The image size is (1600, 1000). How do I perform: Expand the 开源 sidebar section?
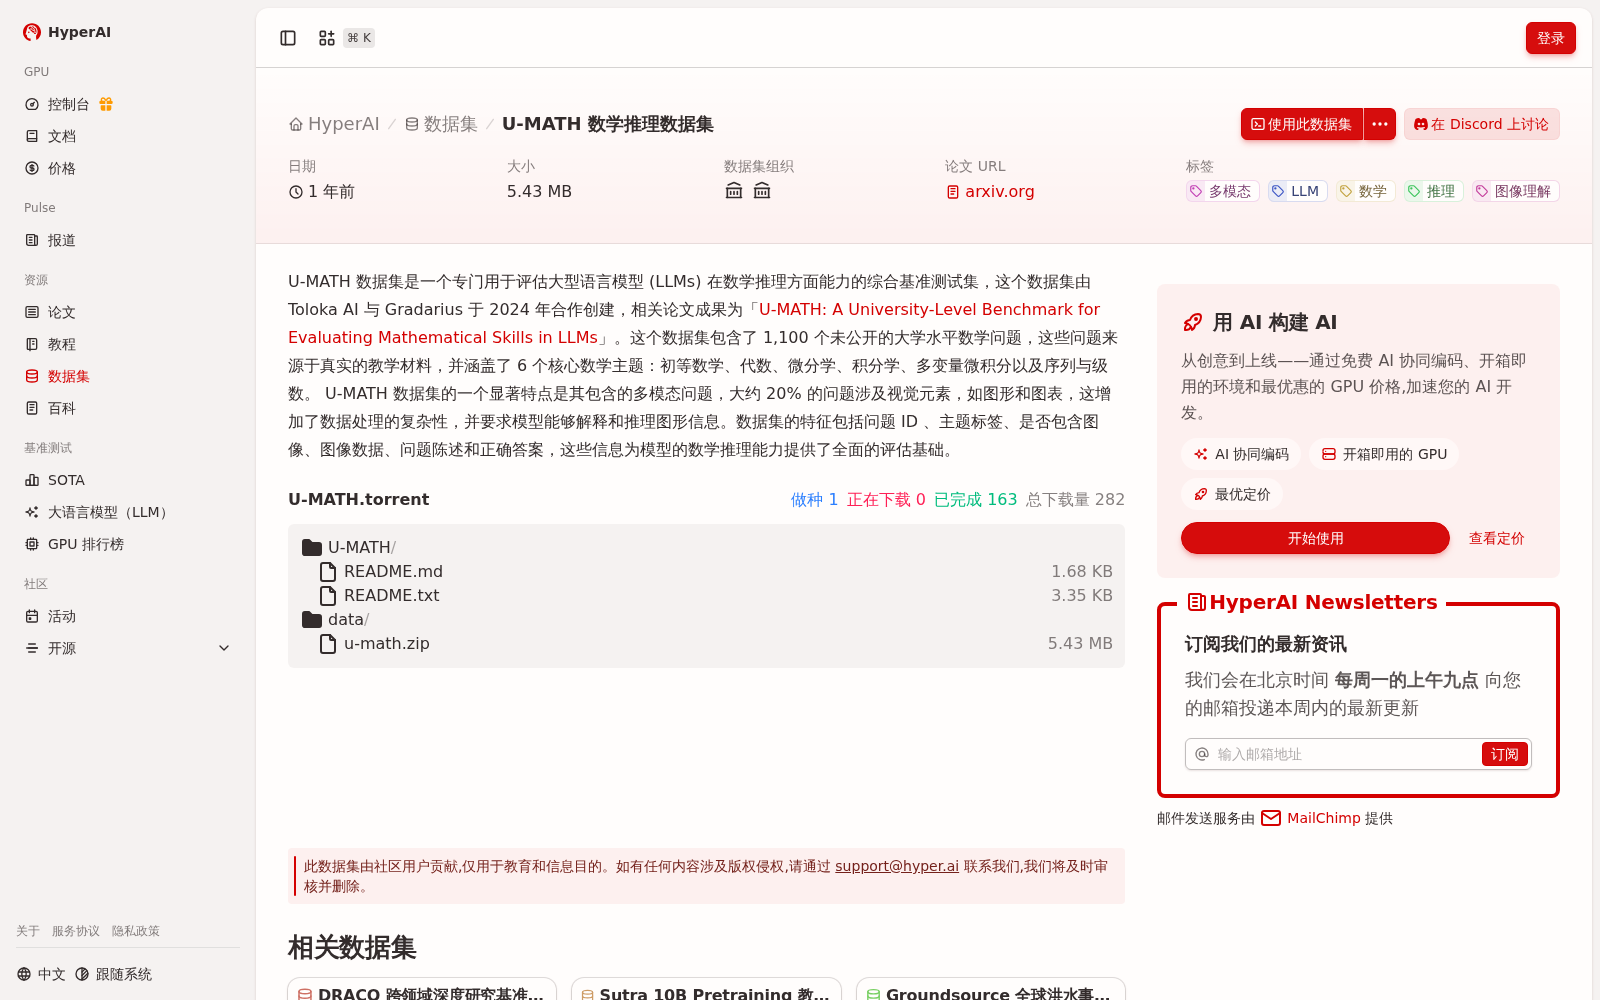[x=128, y=648]
